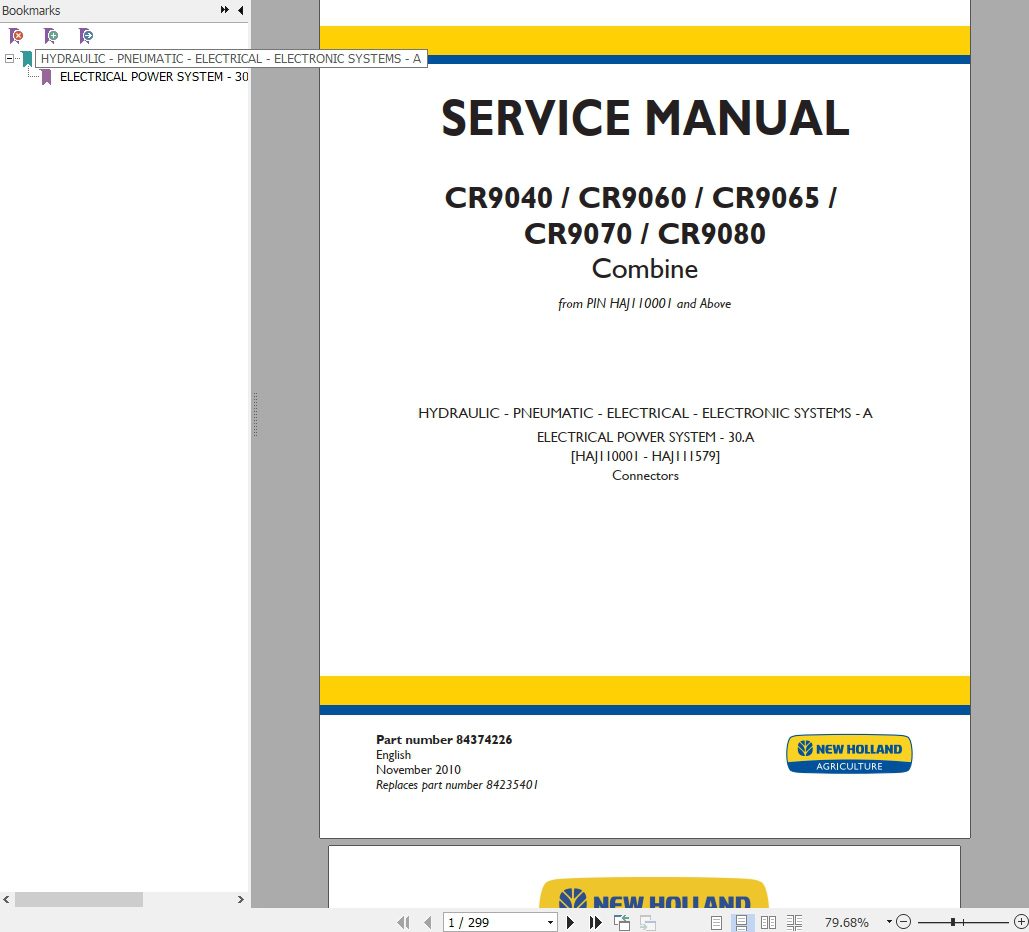Enable single page view mode
This screenshot has height=932, width=1029.
click(x=716, y=922)
